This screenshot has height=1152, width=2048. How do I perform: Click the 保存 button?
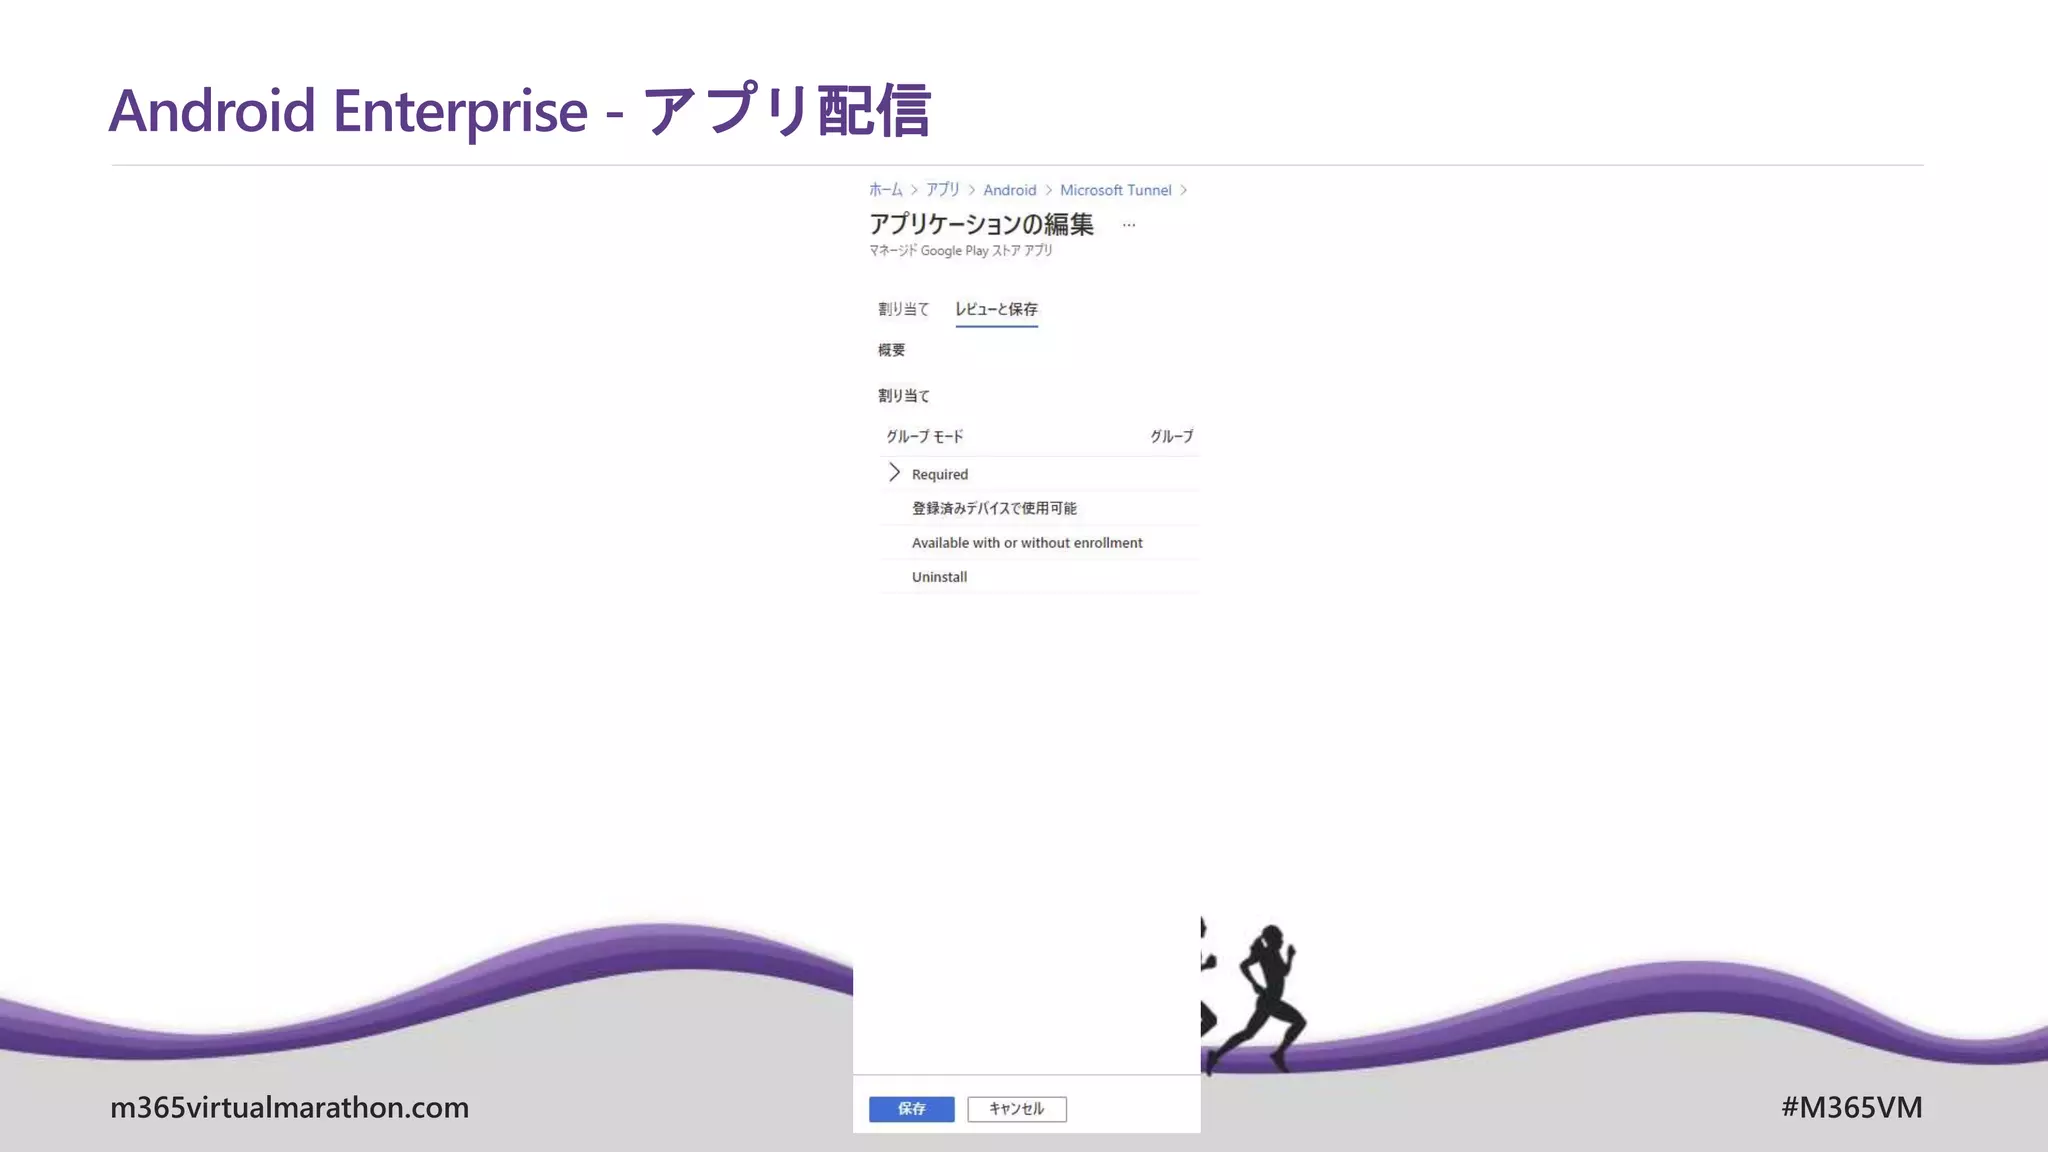912,1109
